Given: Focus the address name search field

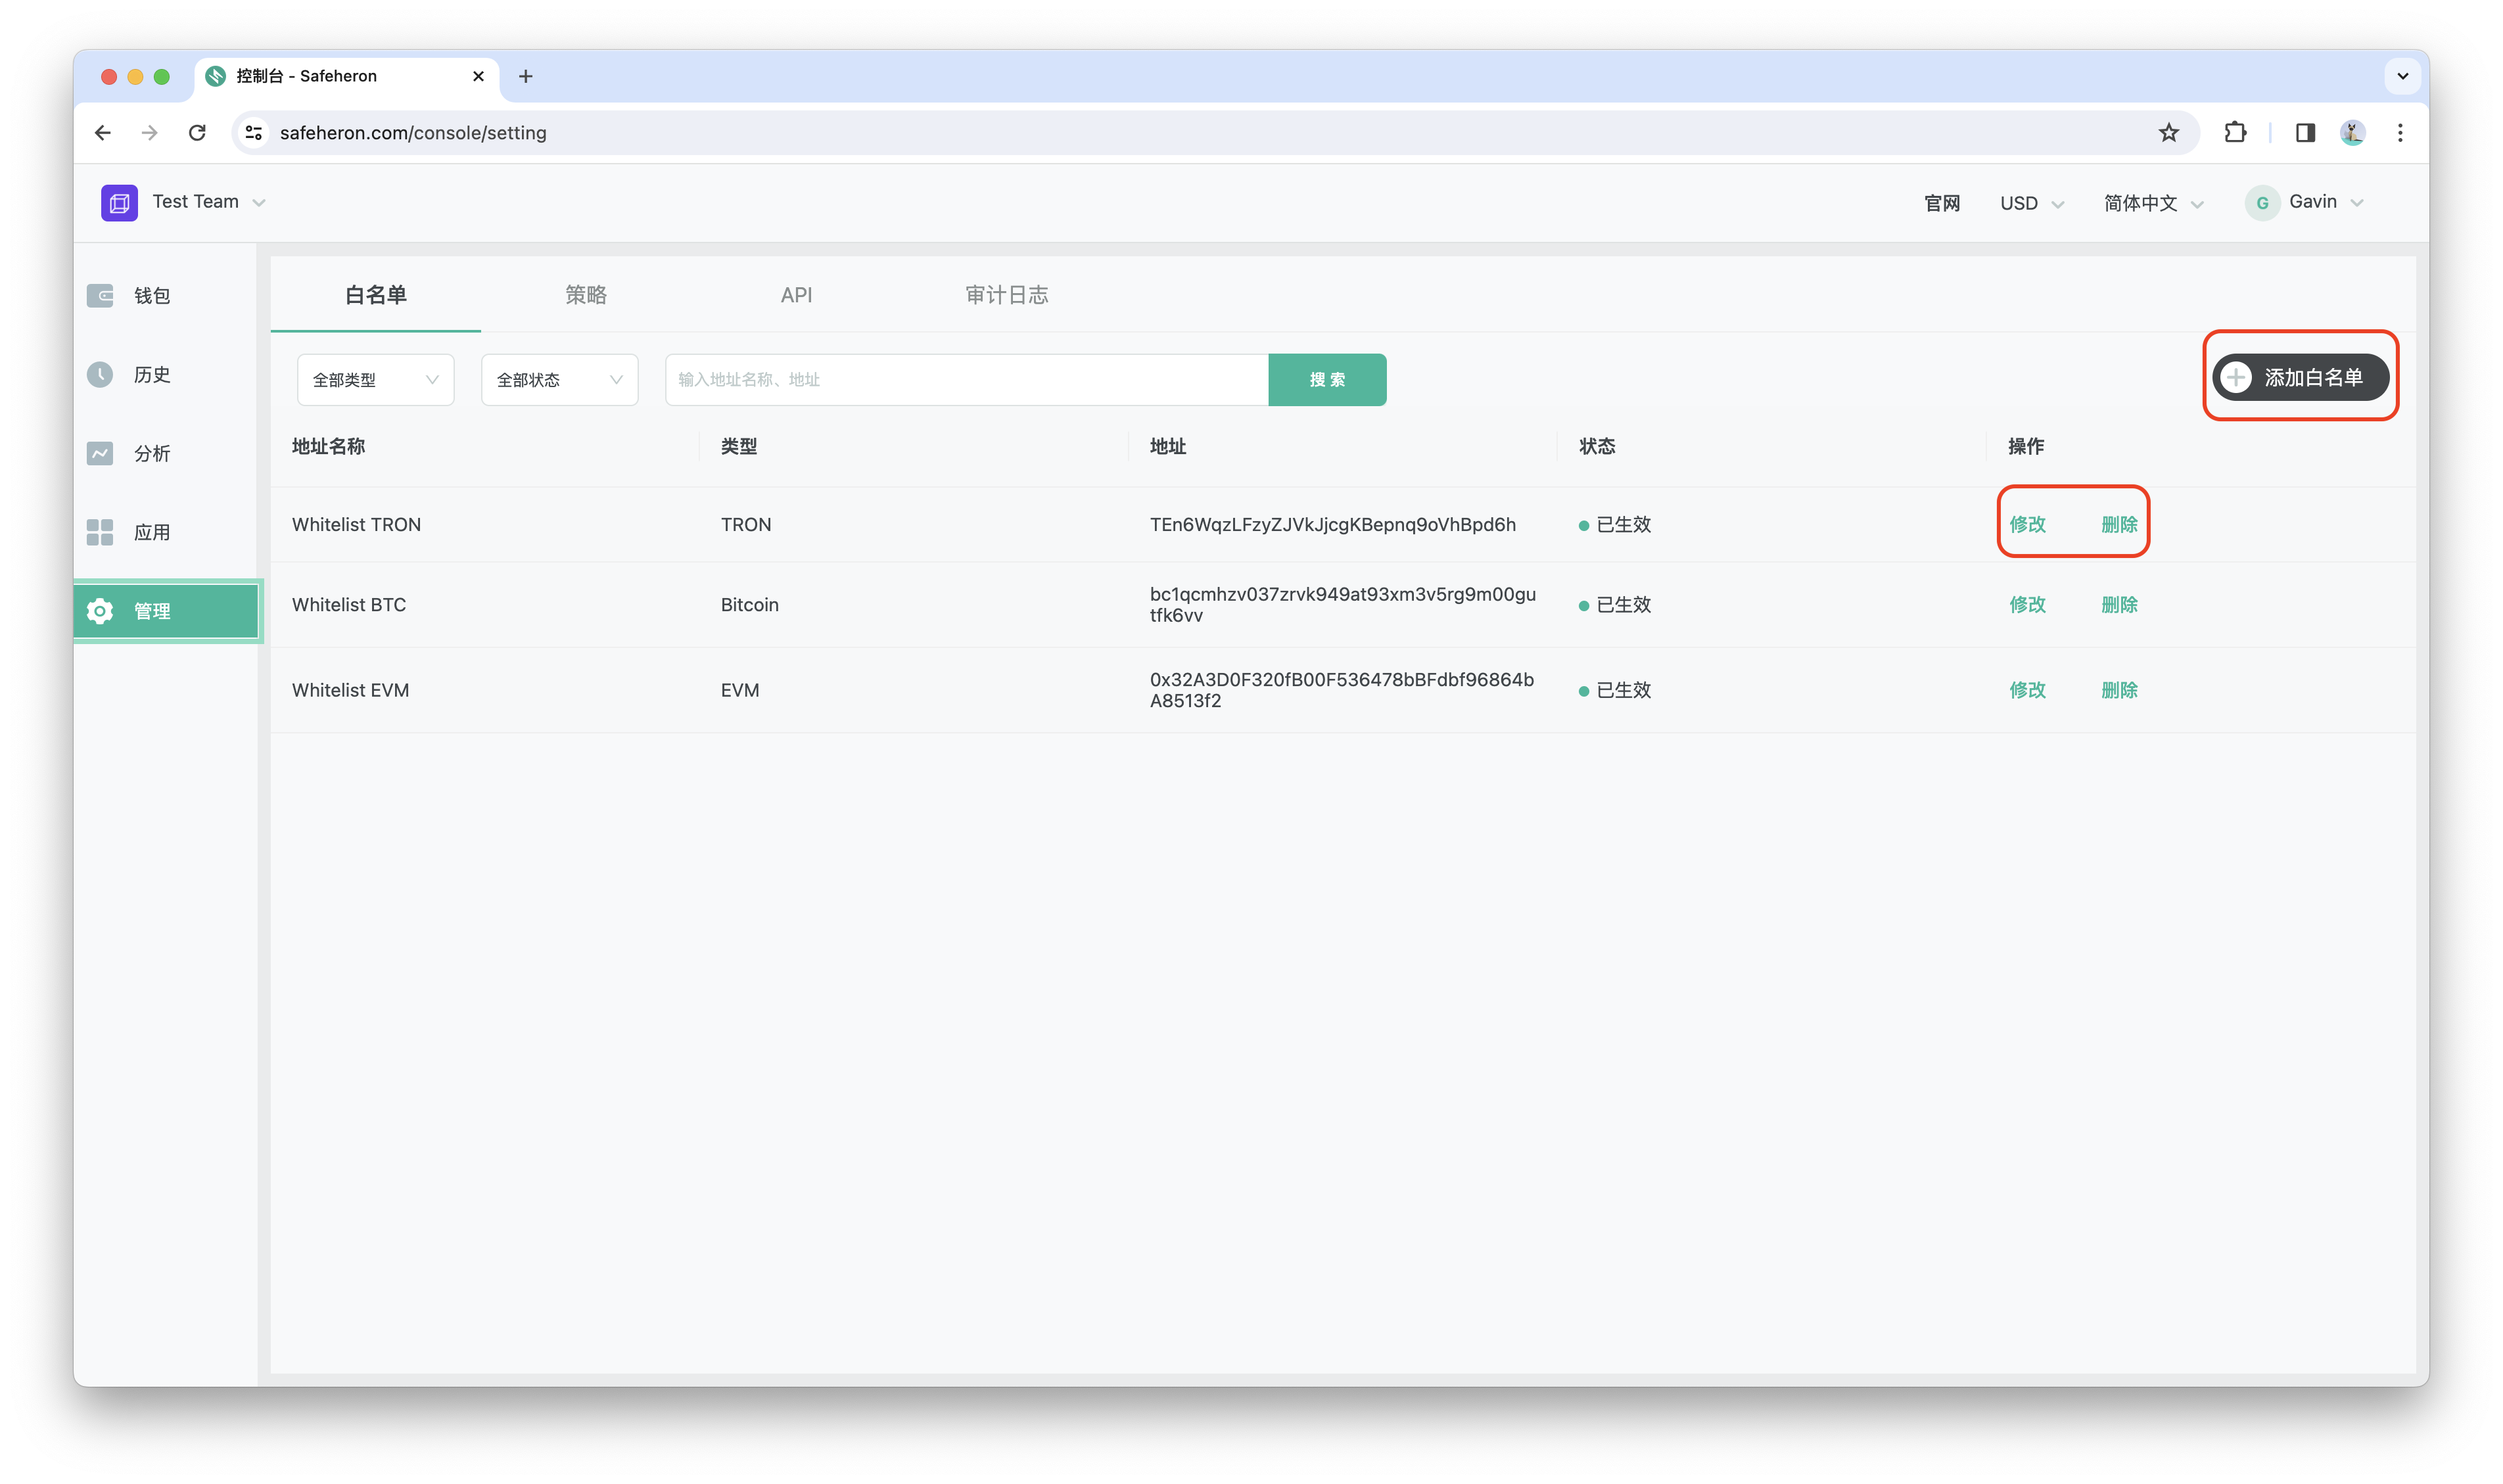Looking at the screenshot, I should pos(966,380).
